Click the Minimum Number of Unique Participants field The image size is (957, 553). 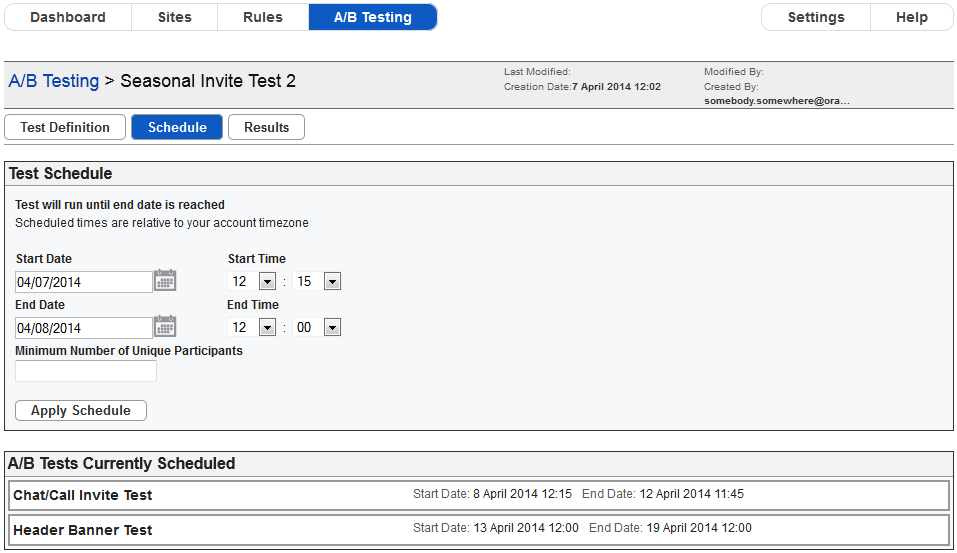[x=86, y=371]
